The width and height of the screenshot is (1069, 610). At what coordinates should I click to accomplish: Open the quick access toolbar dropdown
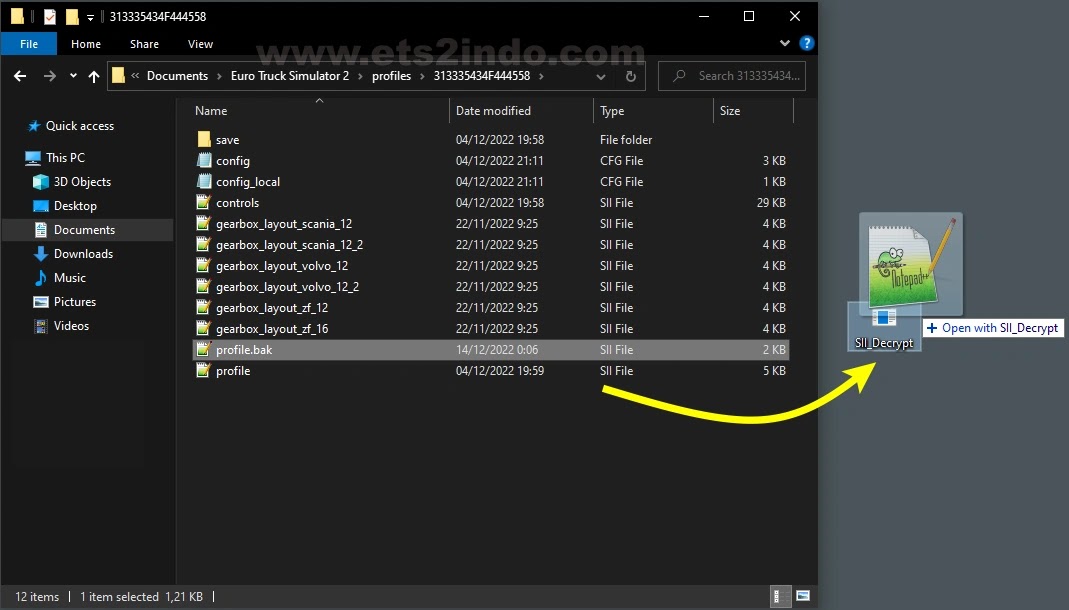tap(90, 17)
